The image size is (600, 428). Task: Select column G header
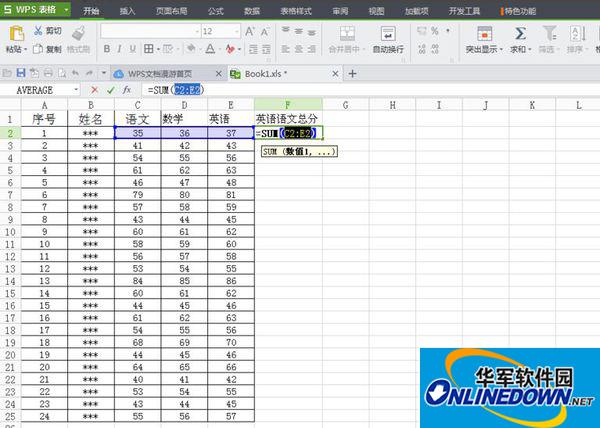[346, 105]
